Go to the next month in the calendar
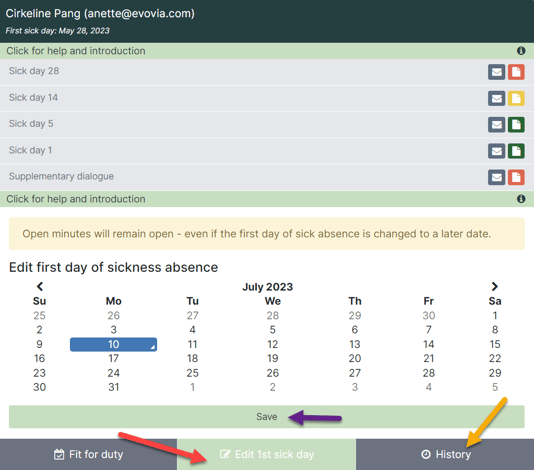This screenshot has width=534, height=470. 494,286
